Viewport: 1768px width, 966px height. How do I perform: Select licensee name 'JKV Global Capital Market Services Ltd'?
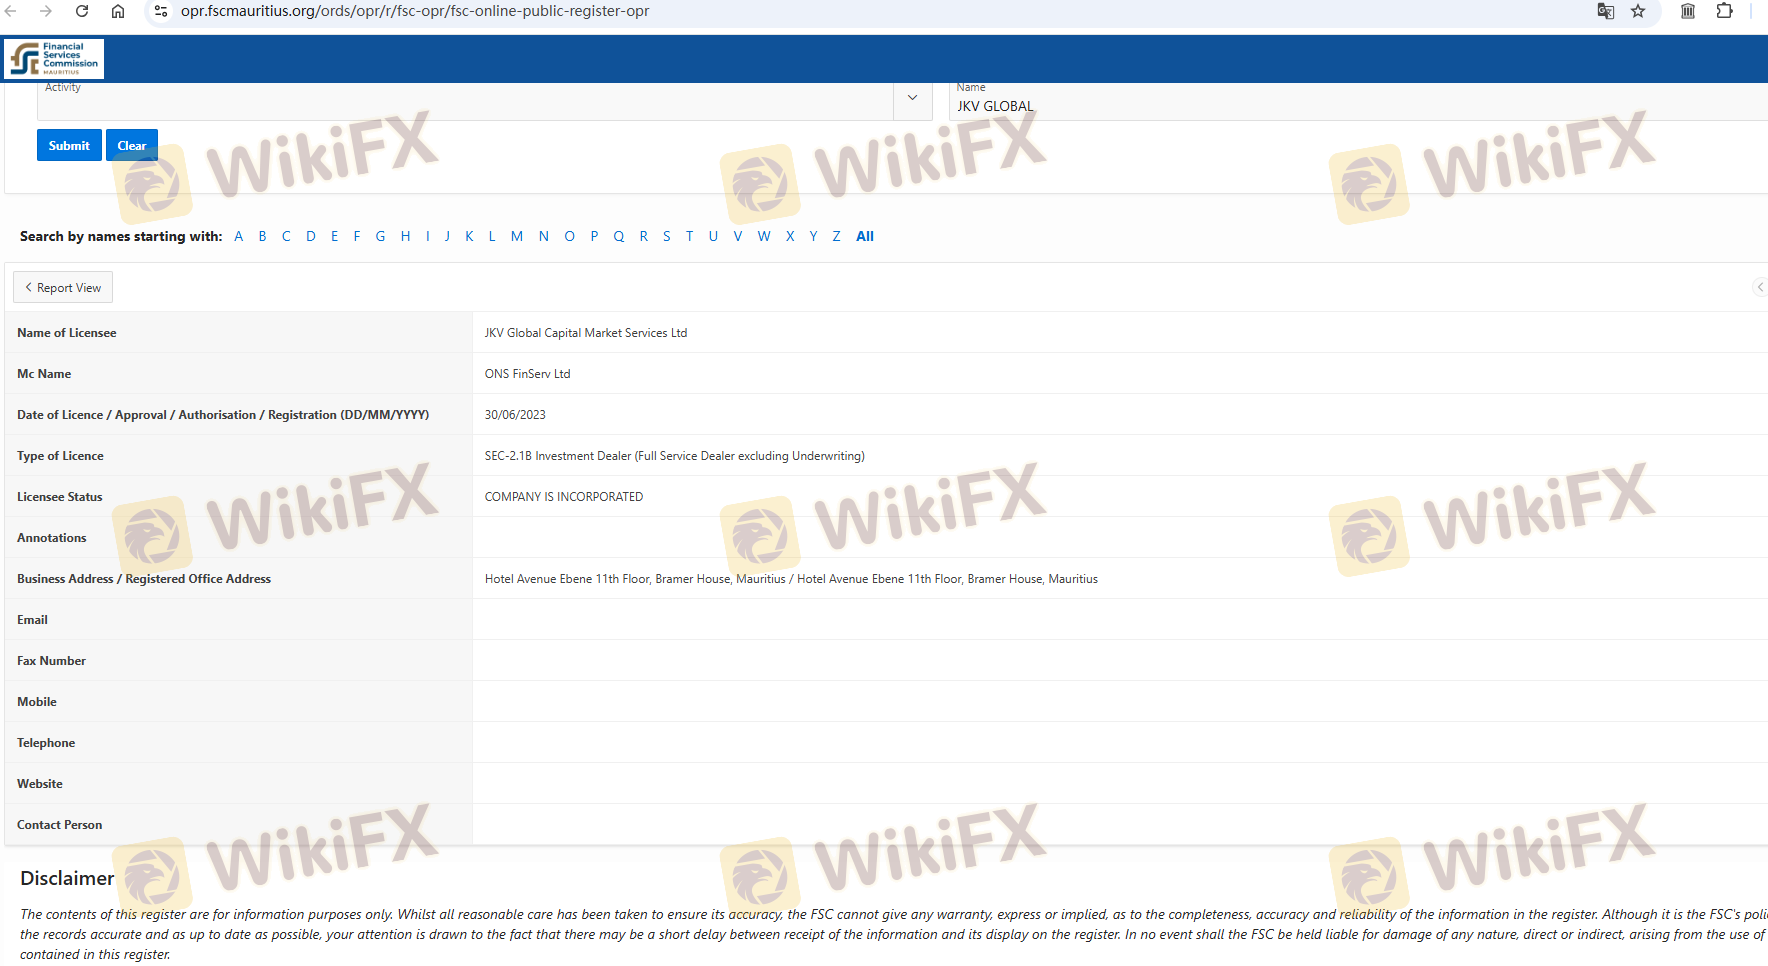pyautogui.click(x=586, y=333)
